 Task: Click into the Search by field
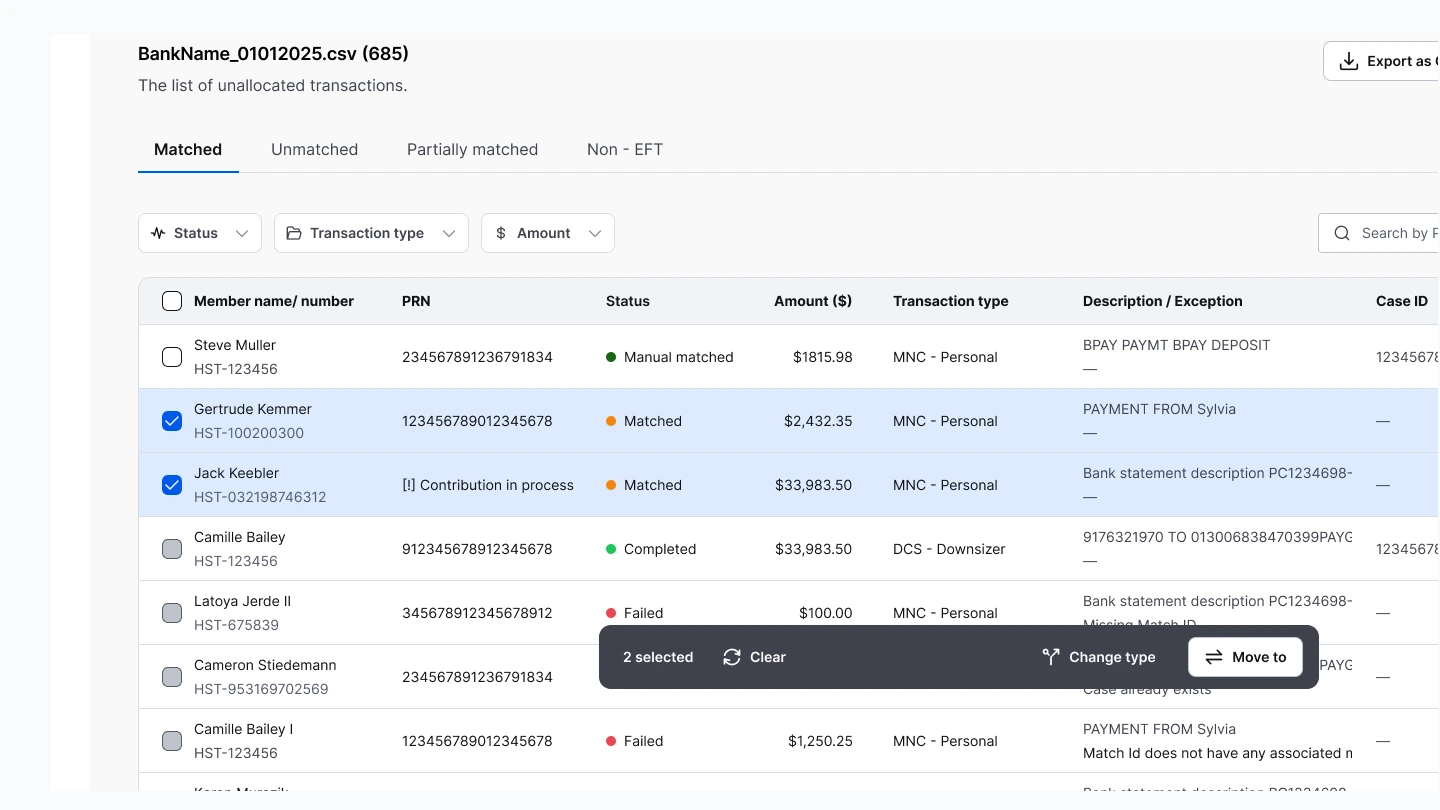pyautogui.click(x=1380, y=233)
